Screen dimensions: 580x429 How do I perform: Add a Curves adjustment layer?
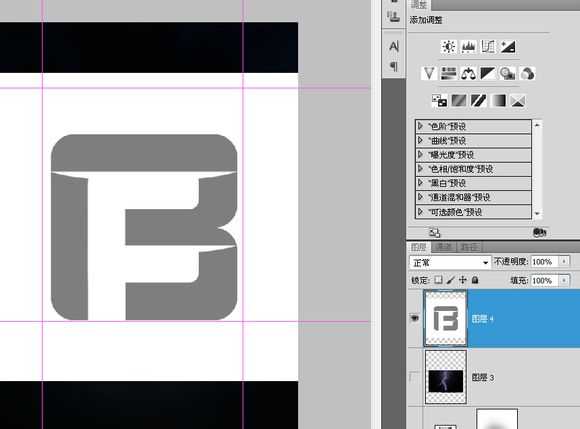[x=488, y=47]
